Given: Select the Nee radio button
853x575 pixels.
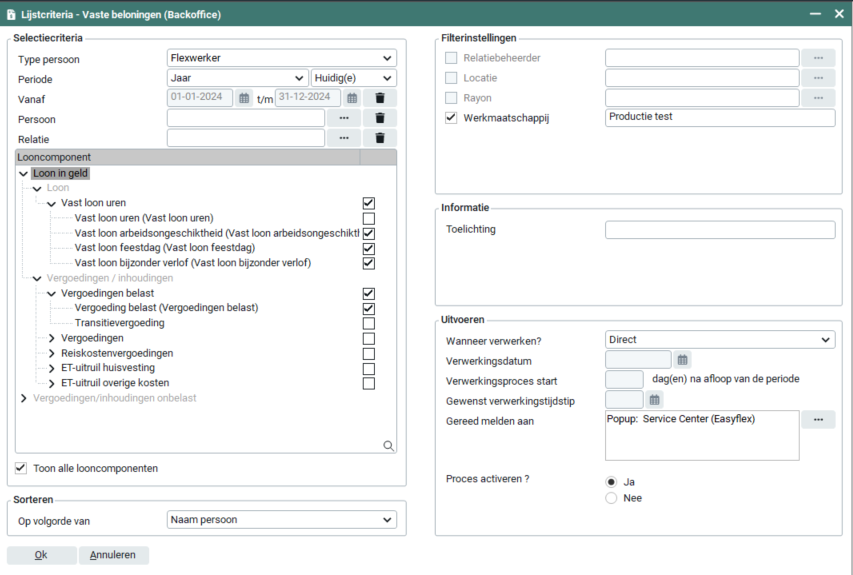Looking at the screenshot, I should [611, 498].
